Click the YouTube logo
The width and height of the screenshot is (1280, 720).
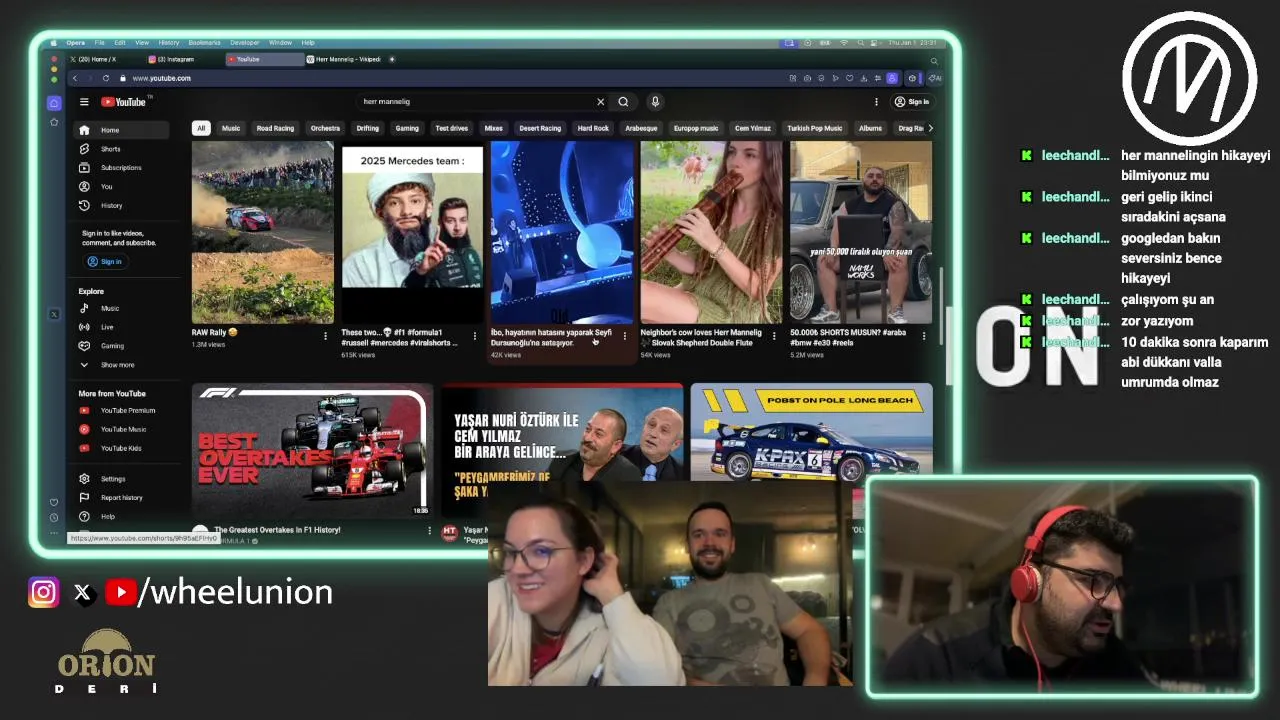[124, 102]
